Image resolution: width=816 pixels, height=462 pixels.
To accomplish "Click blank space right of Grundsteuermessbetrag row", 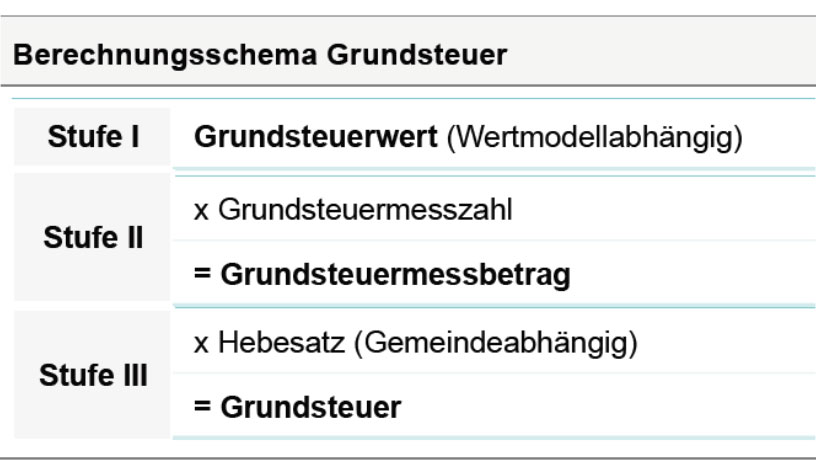I will pos(692,273).
